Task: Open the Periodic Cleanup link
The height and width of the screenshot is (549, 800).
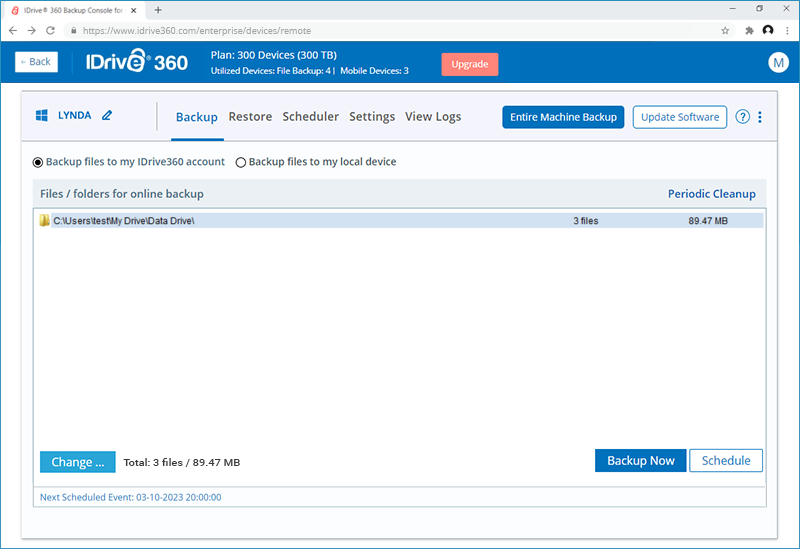Action: click(x=712, y=194)
